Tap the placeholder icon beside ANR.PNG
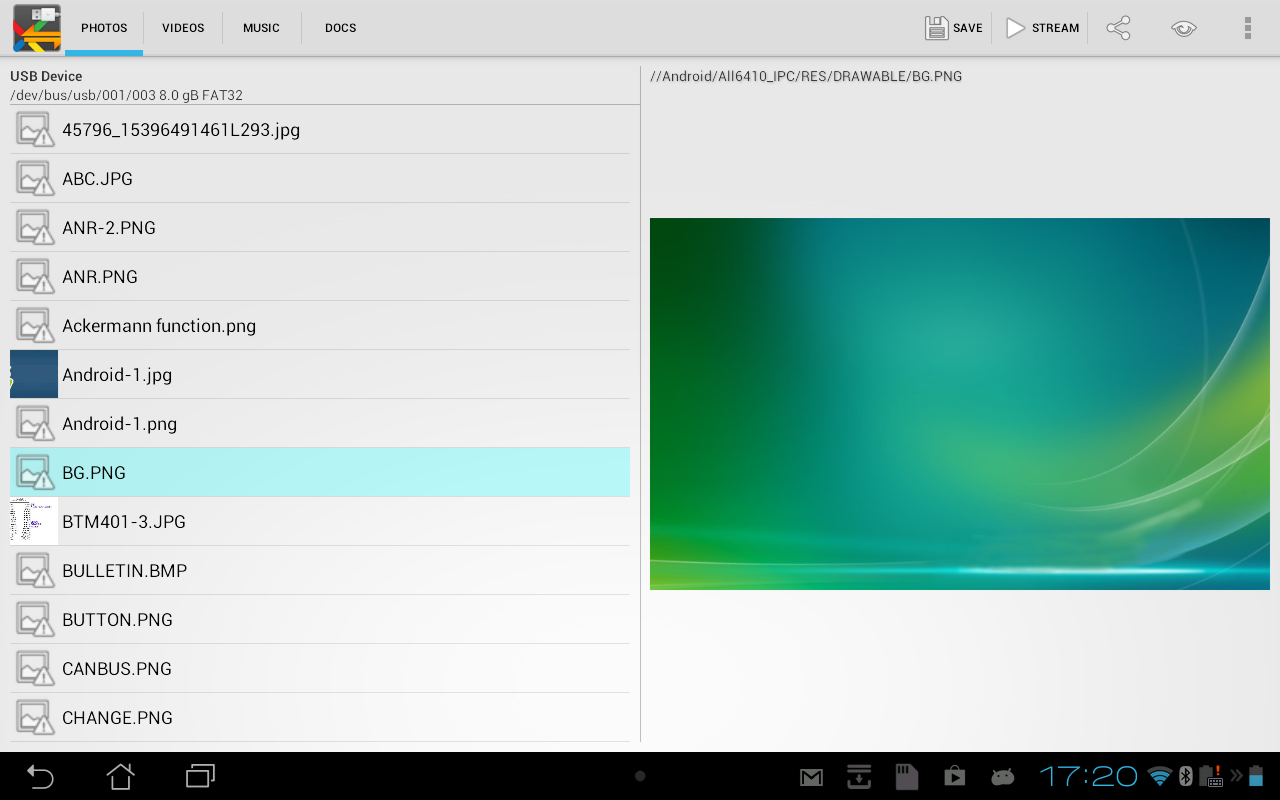Image resolution: width=1280 pixels, height=800 pixels. click(35, 276)
